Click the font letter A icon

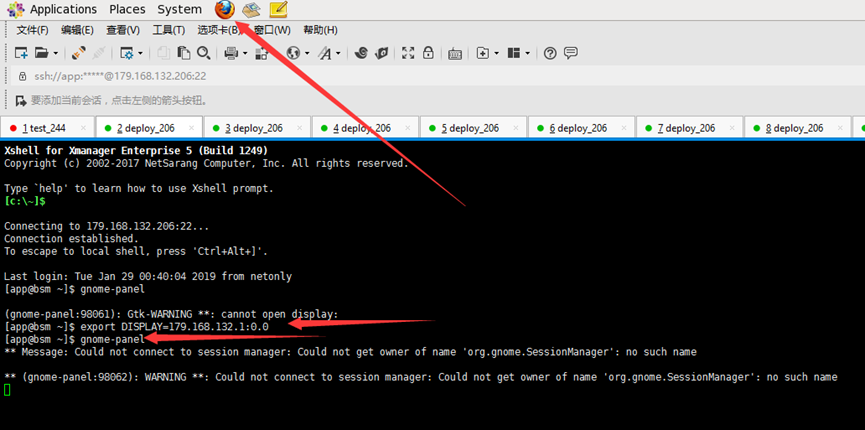[325, 53]
